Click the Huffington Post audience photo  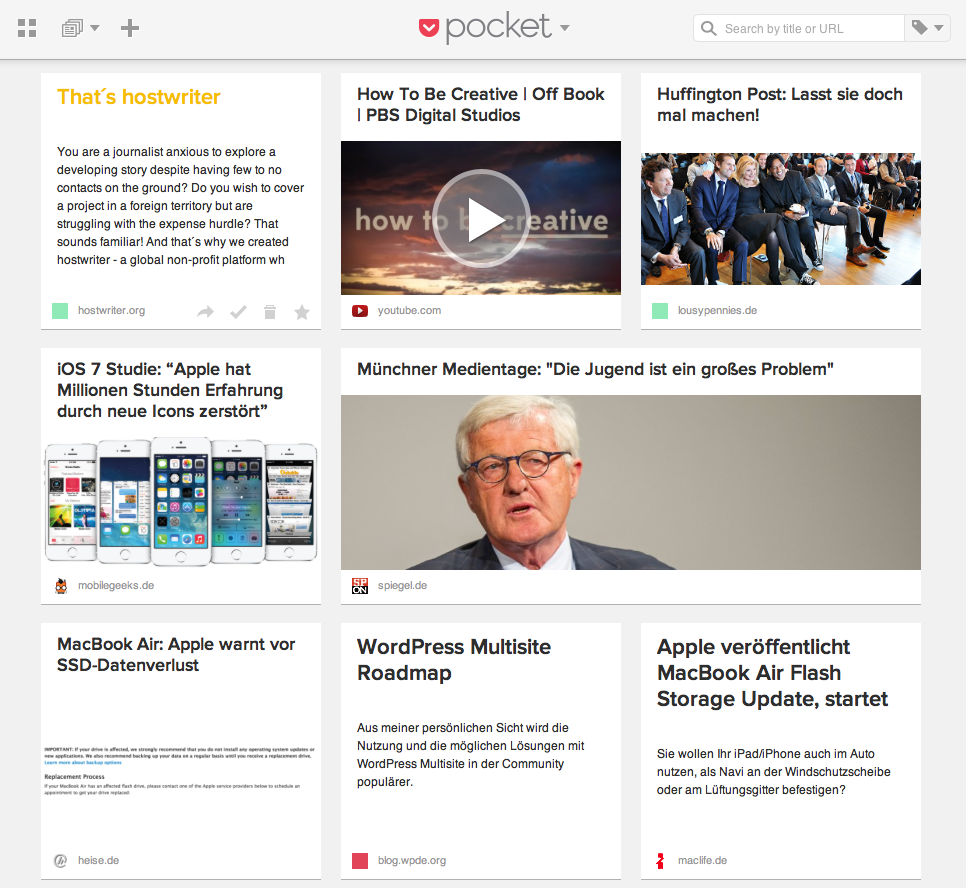tap(781, 219)
